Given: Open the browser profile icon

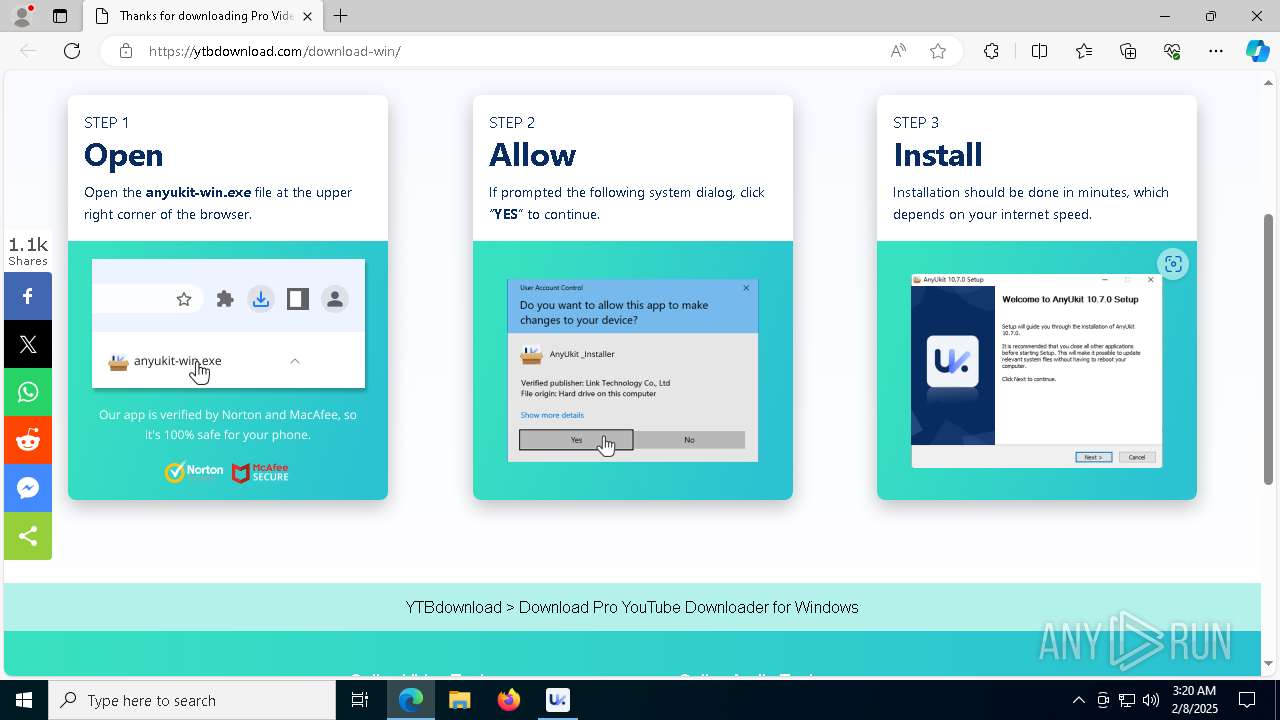Looking at the screenshot, I should coord(22,16).
